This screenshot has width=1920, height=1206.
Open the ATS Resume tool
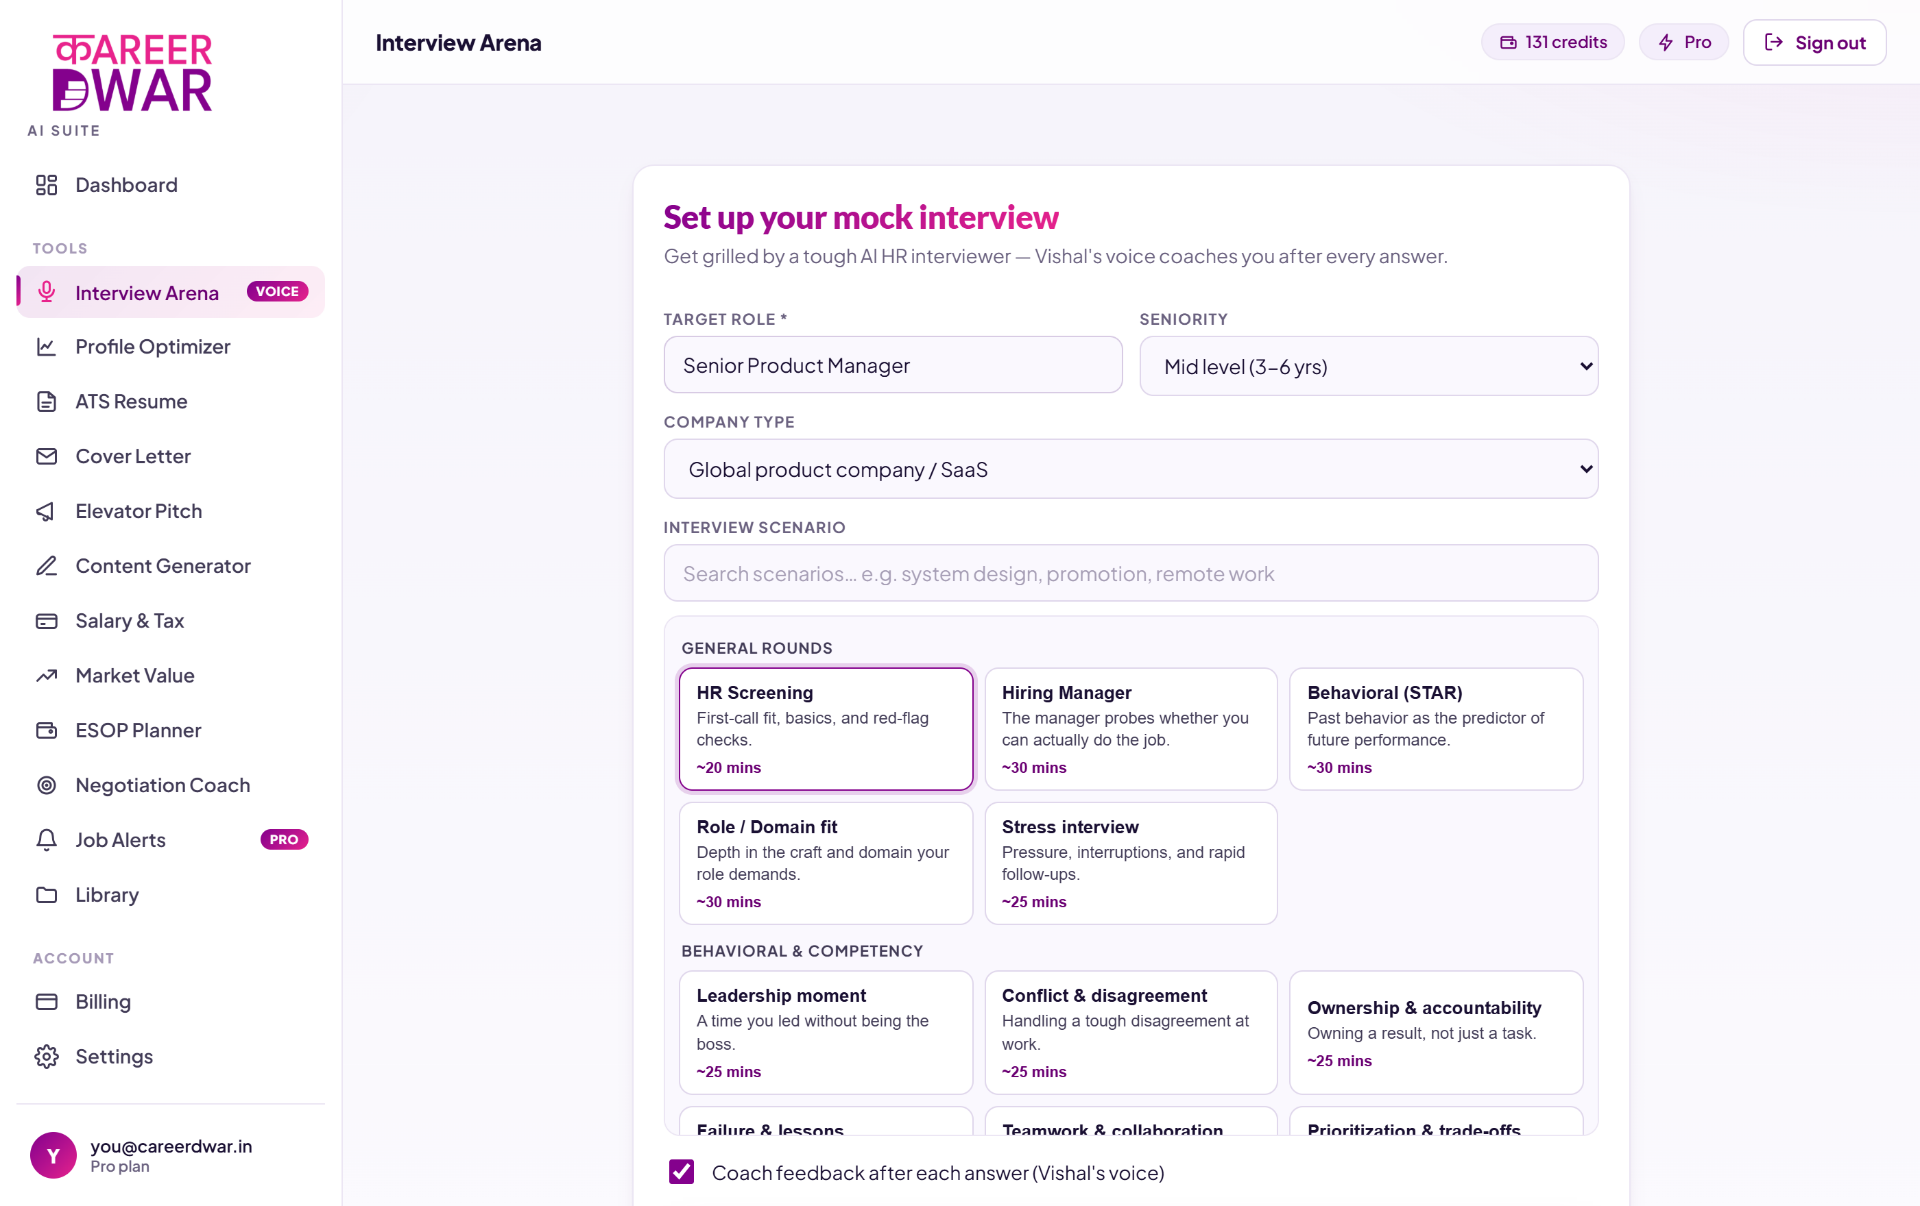(170, 402)
